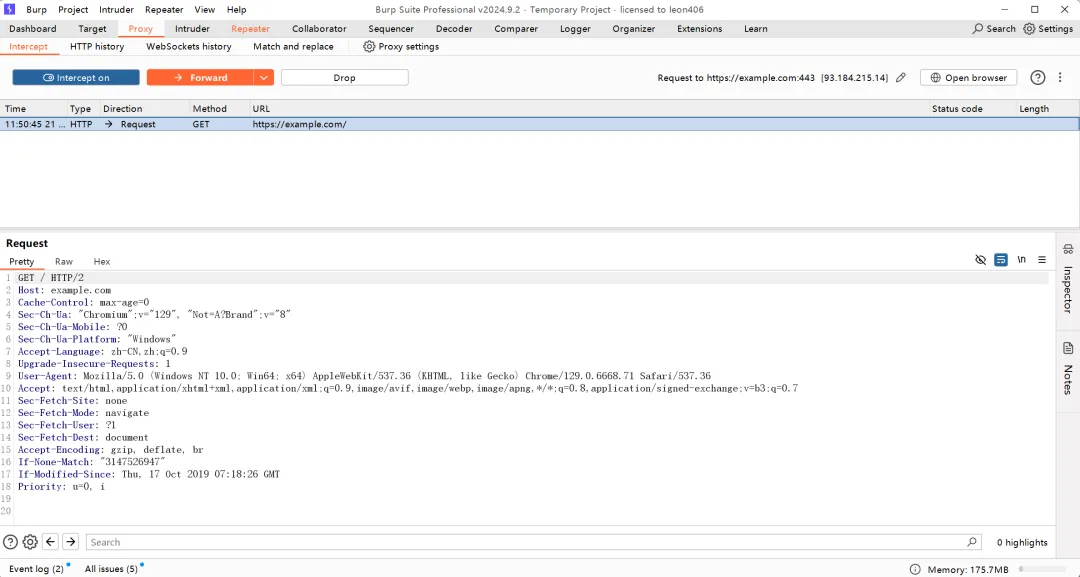Toggle Intercept on button off
Screen dimensions: 1080x577
coord(76,78)
